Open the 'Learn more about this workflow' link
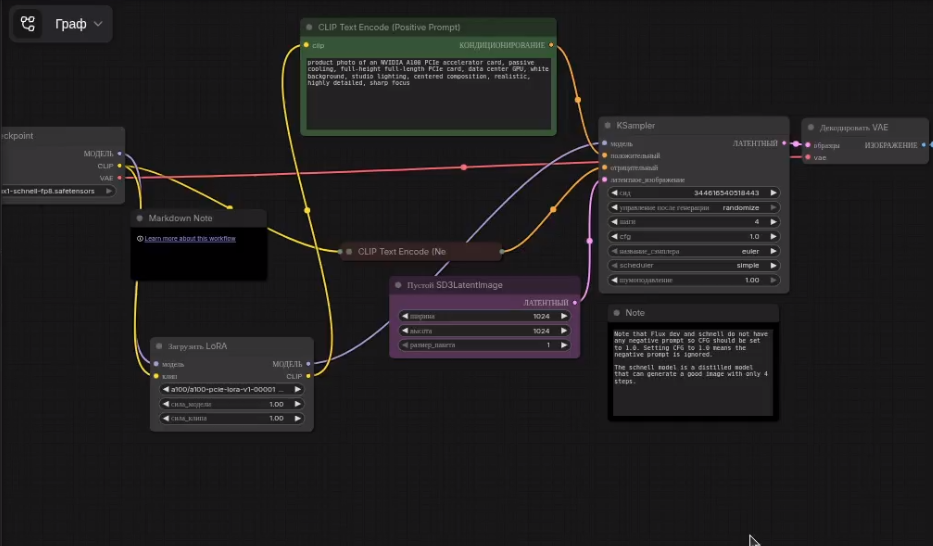 (x=190, y=239)
